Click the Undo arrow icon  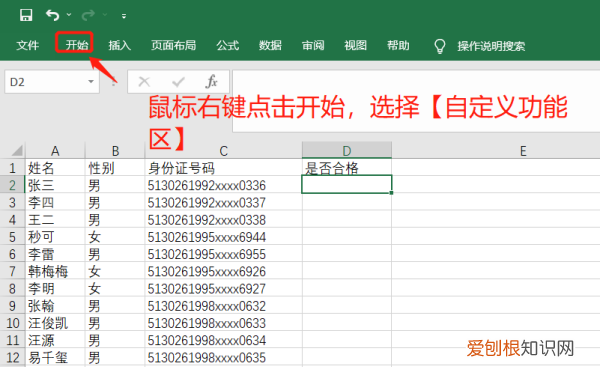pos(52,15)
